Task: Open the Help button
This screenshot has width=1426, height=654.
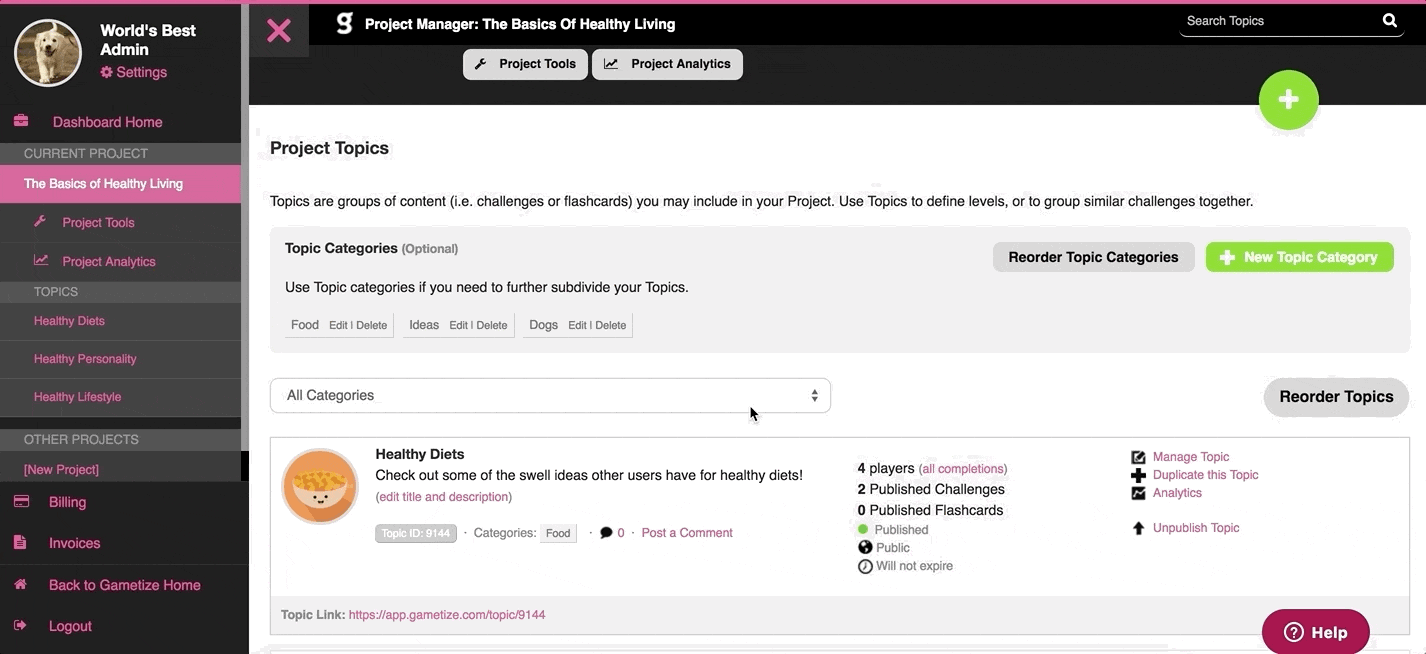Action: pyautogui.click(x=1316, y=632)
